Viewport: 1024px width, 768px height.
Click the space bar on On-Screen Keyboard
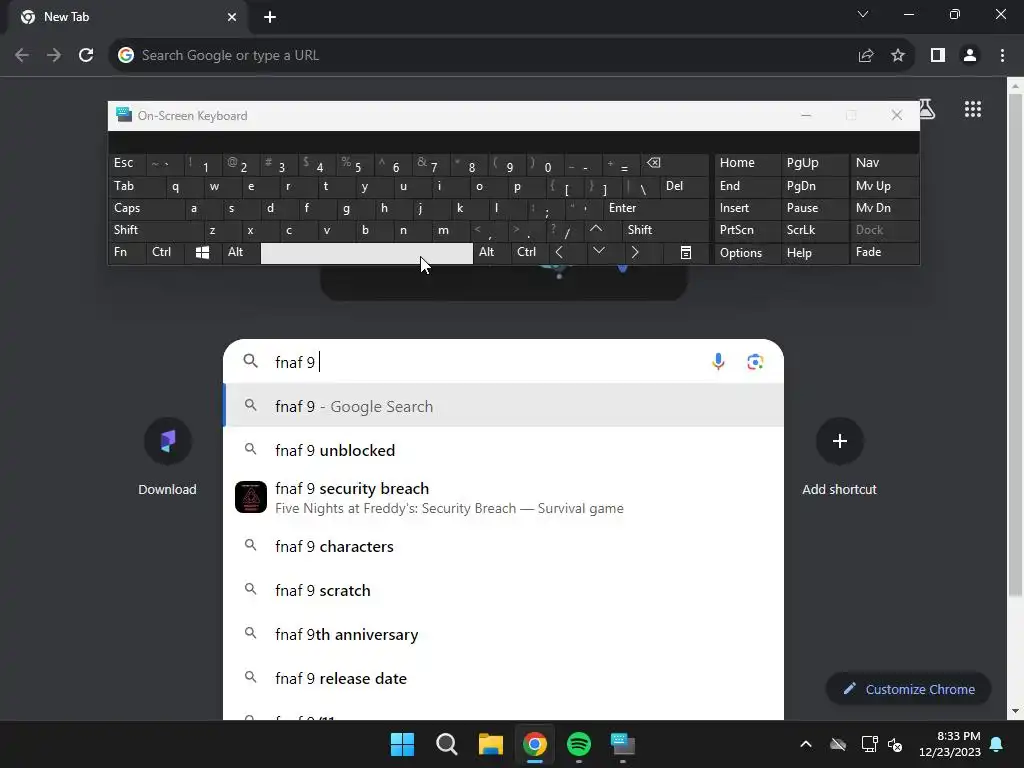point(366,253)
